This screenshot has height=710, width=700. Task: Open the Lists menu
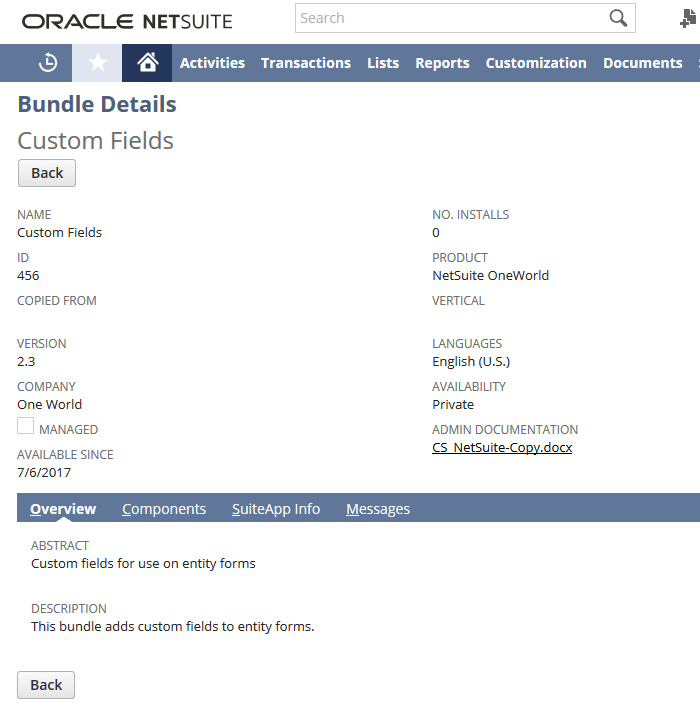383,63
